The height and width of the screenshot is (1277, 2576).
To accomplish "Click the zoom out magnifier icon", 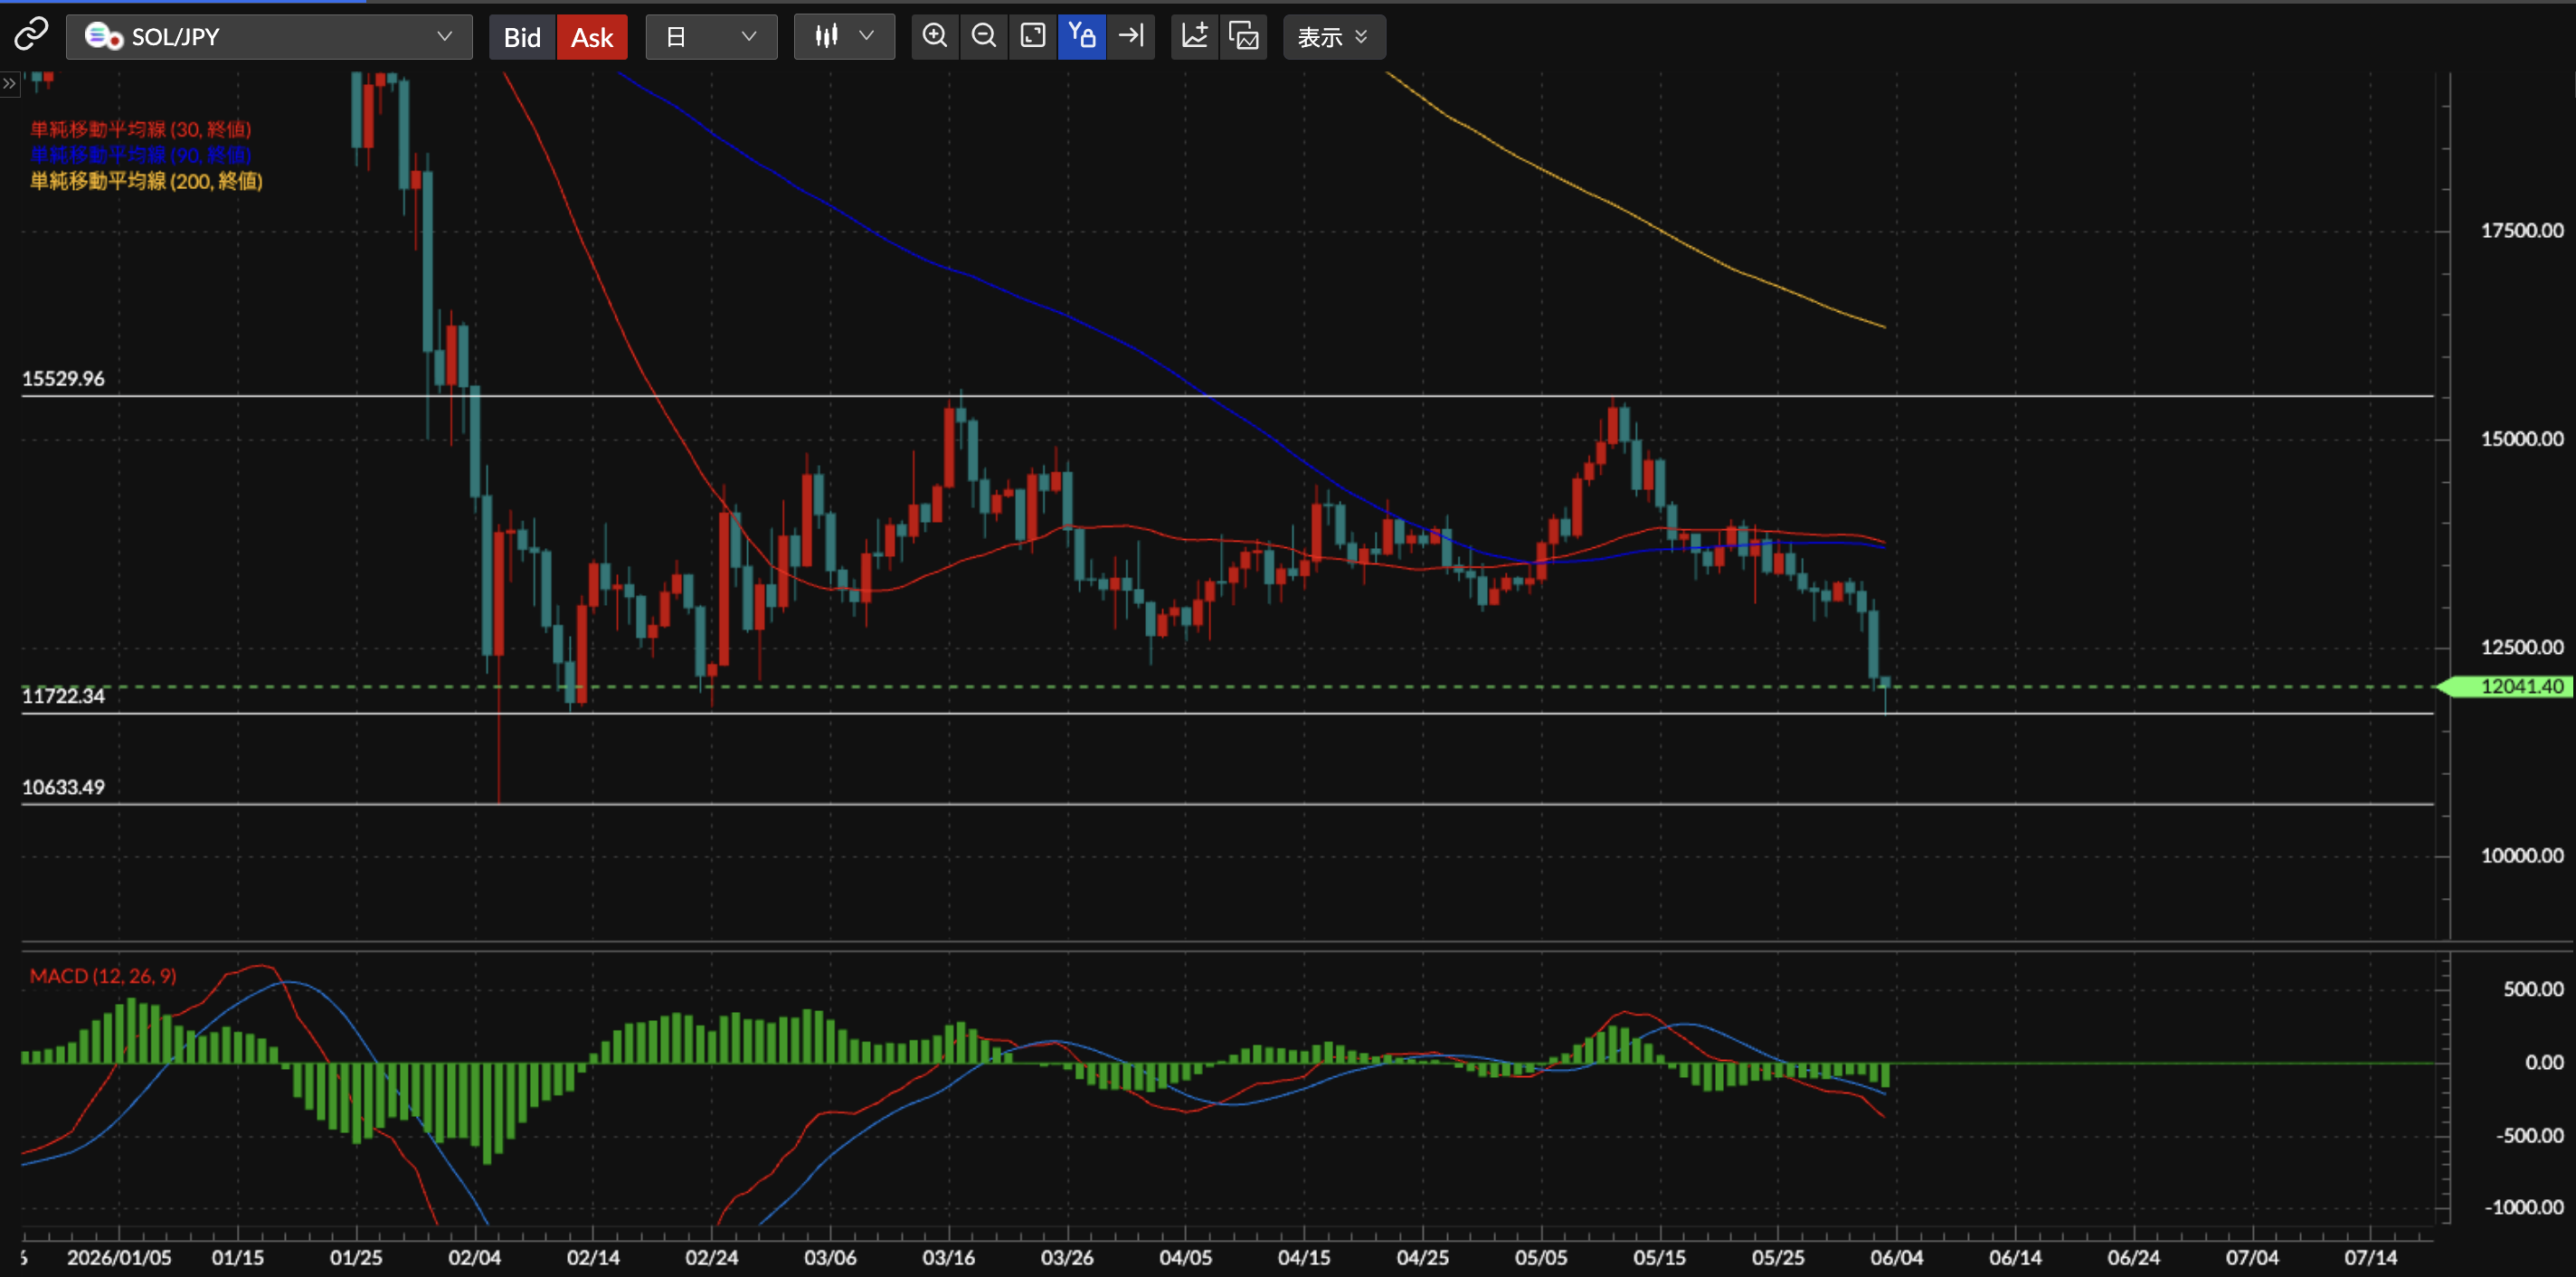I will click(x=984, y=37).
